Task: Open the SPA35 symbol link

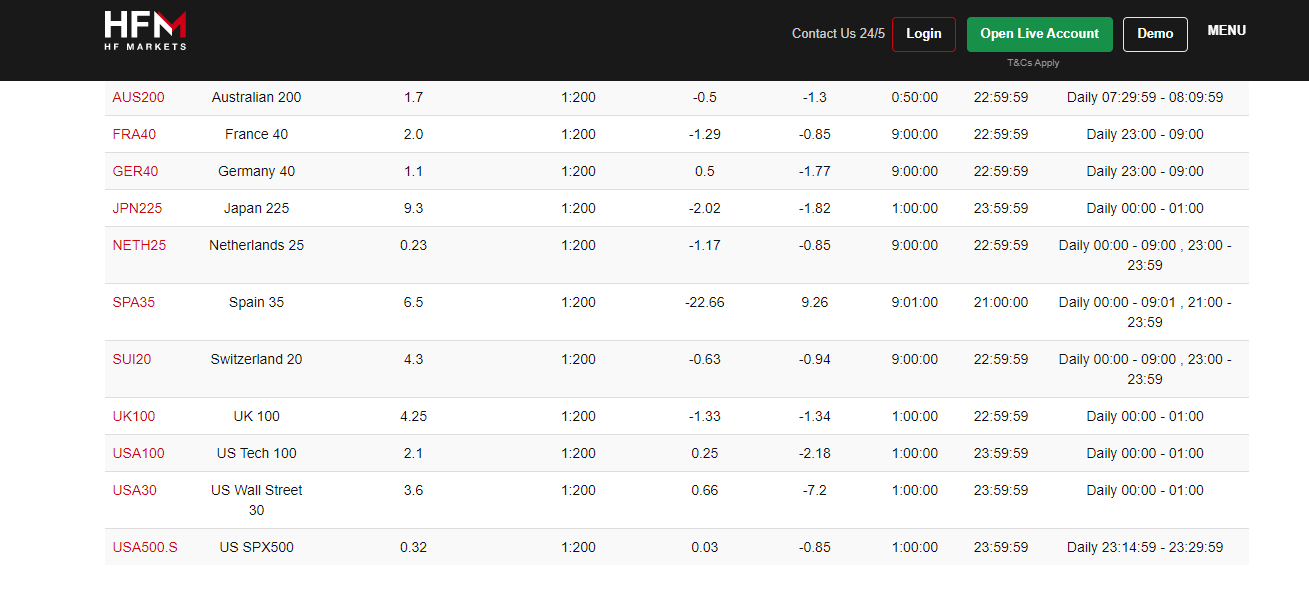Action: [x=134, y=302]
